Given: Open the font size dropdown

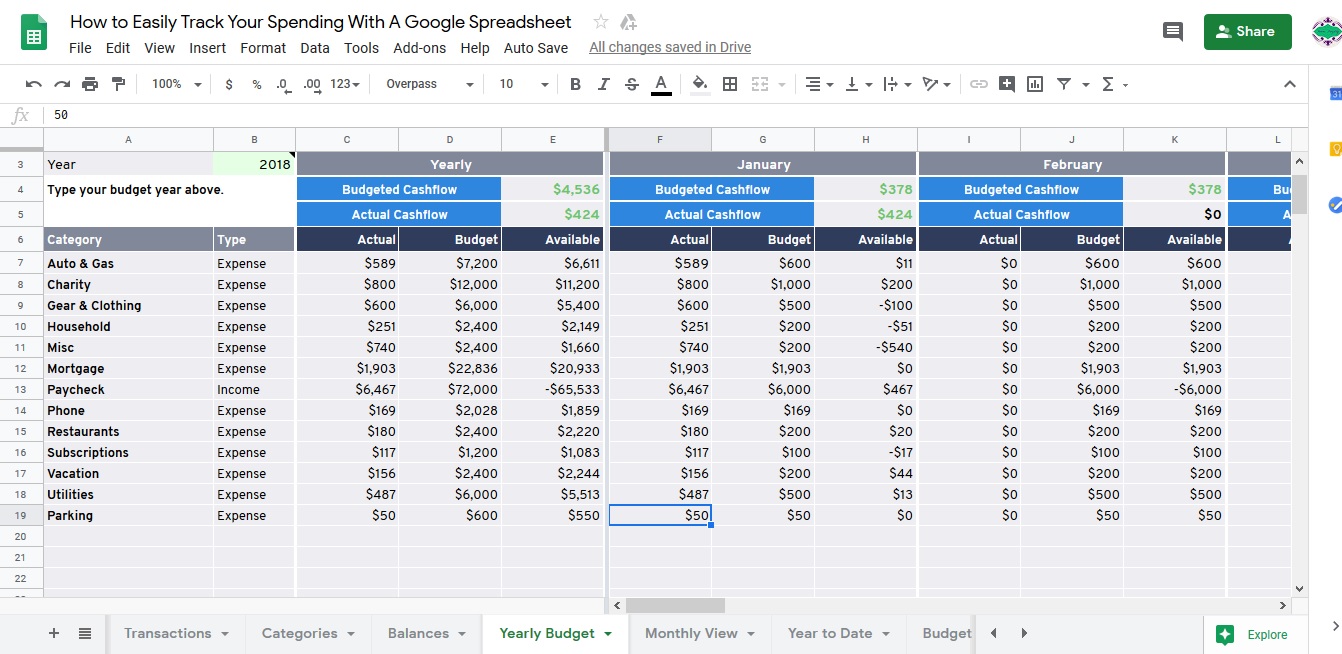Looking at the screenshot, I should 524,84.
